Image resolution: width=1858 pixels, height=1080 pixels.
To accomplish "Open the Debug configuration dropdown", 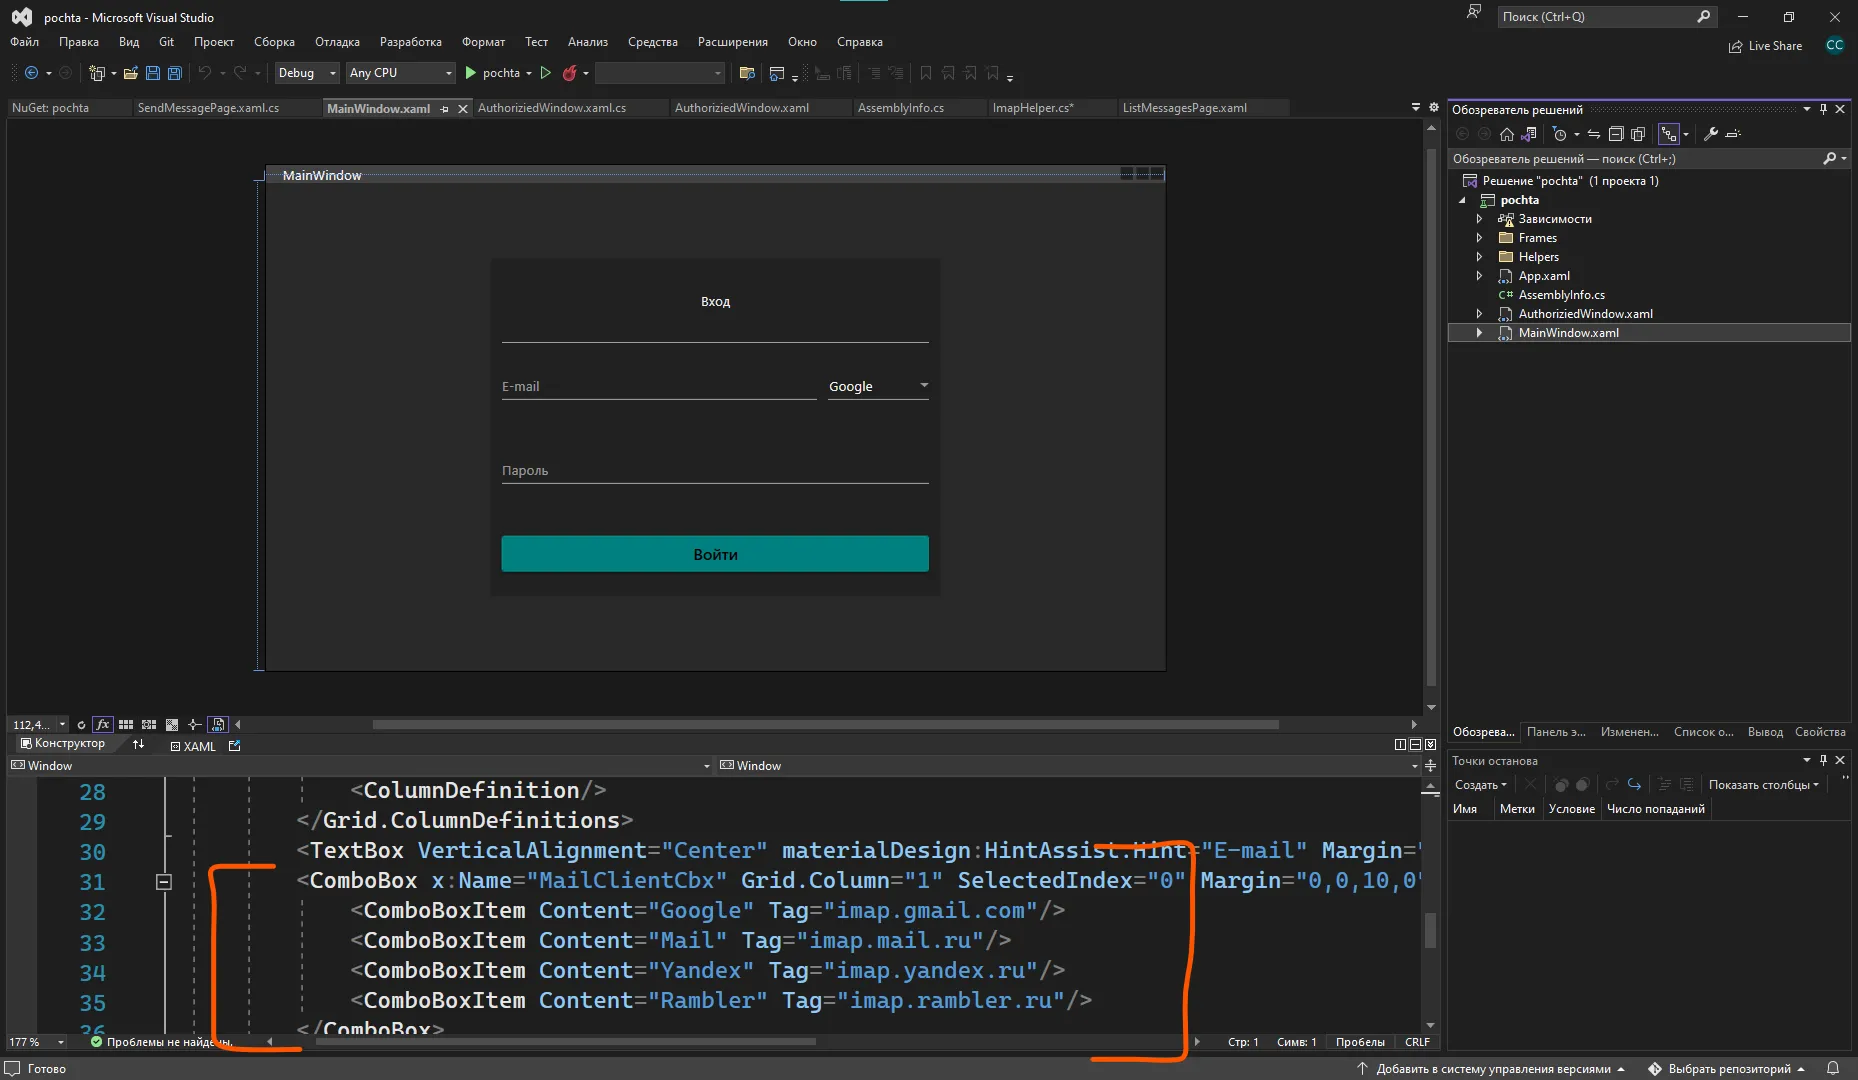I will [x=306, y=73].
